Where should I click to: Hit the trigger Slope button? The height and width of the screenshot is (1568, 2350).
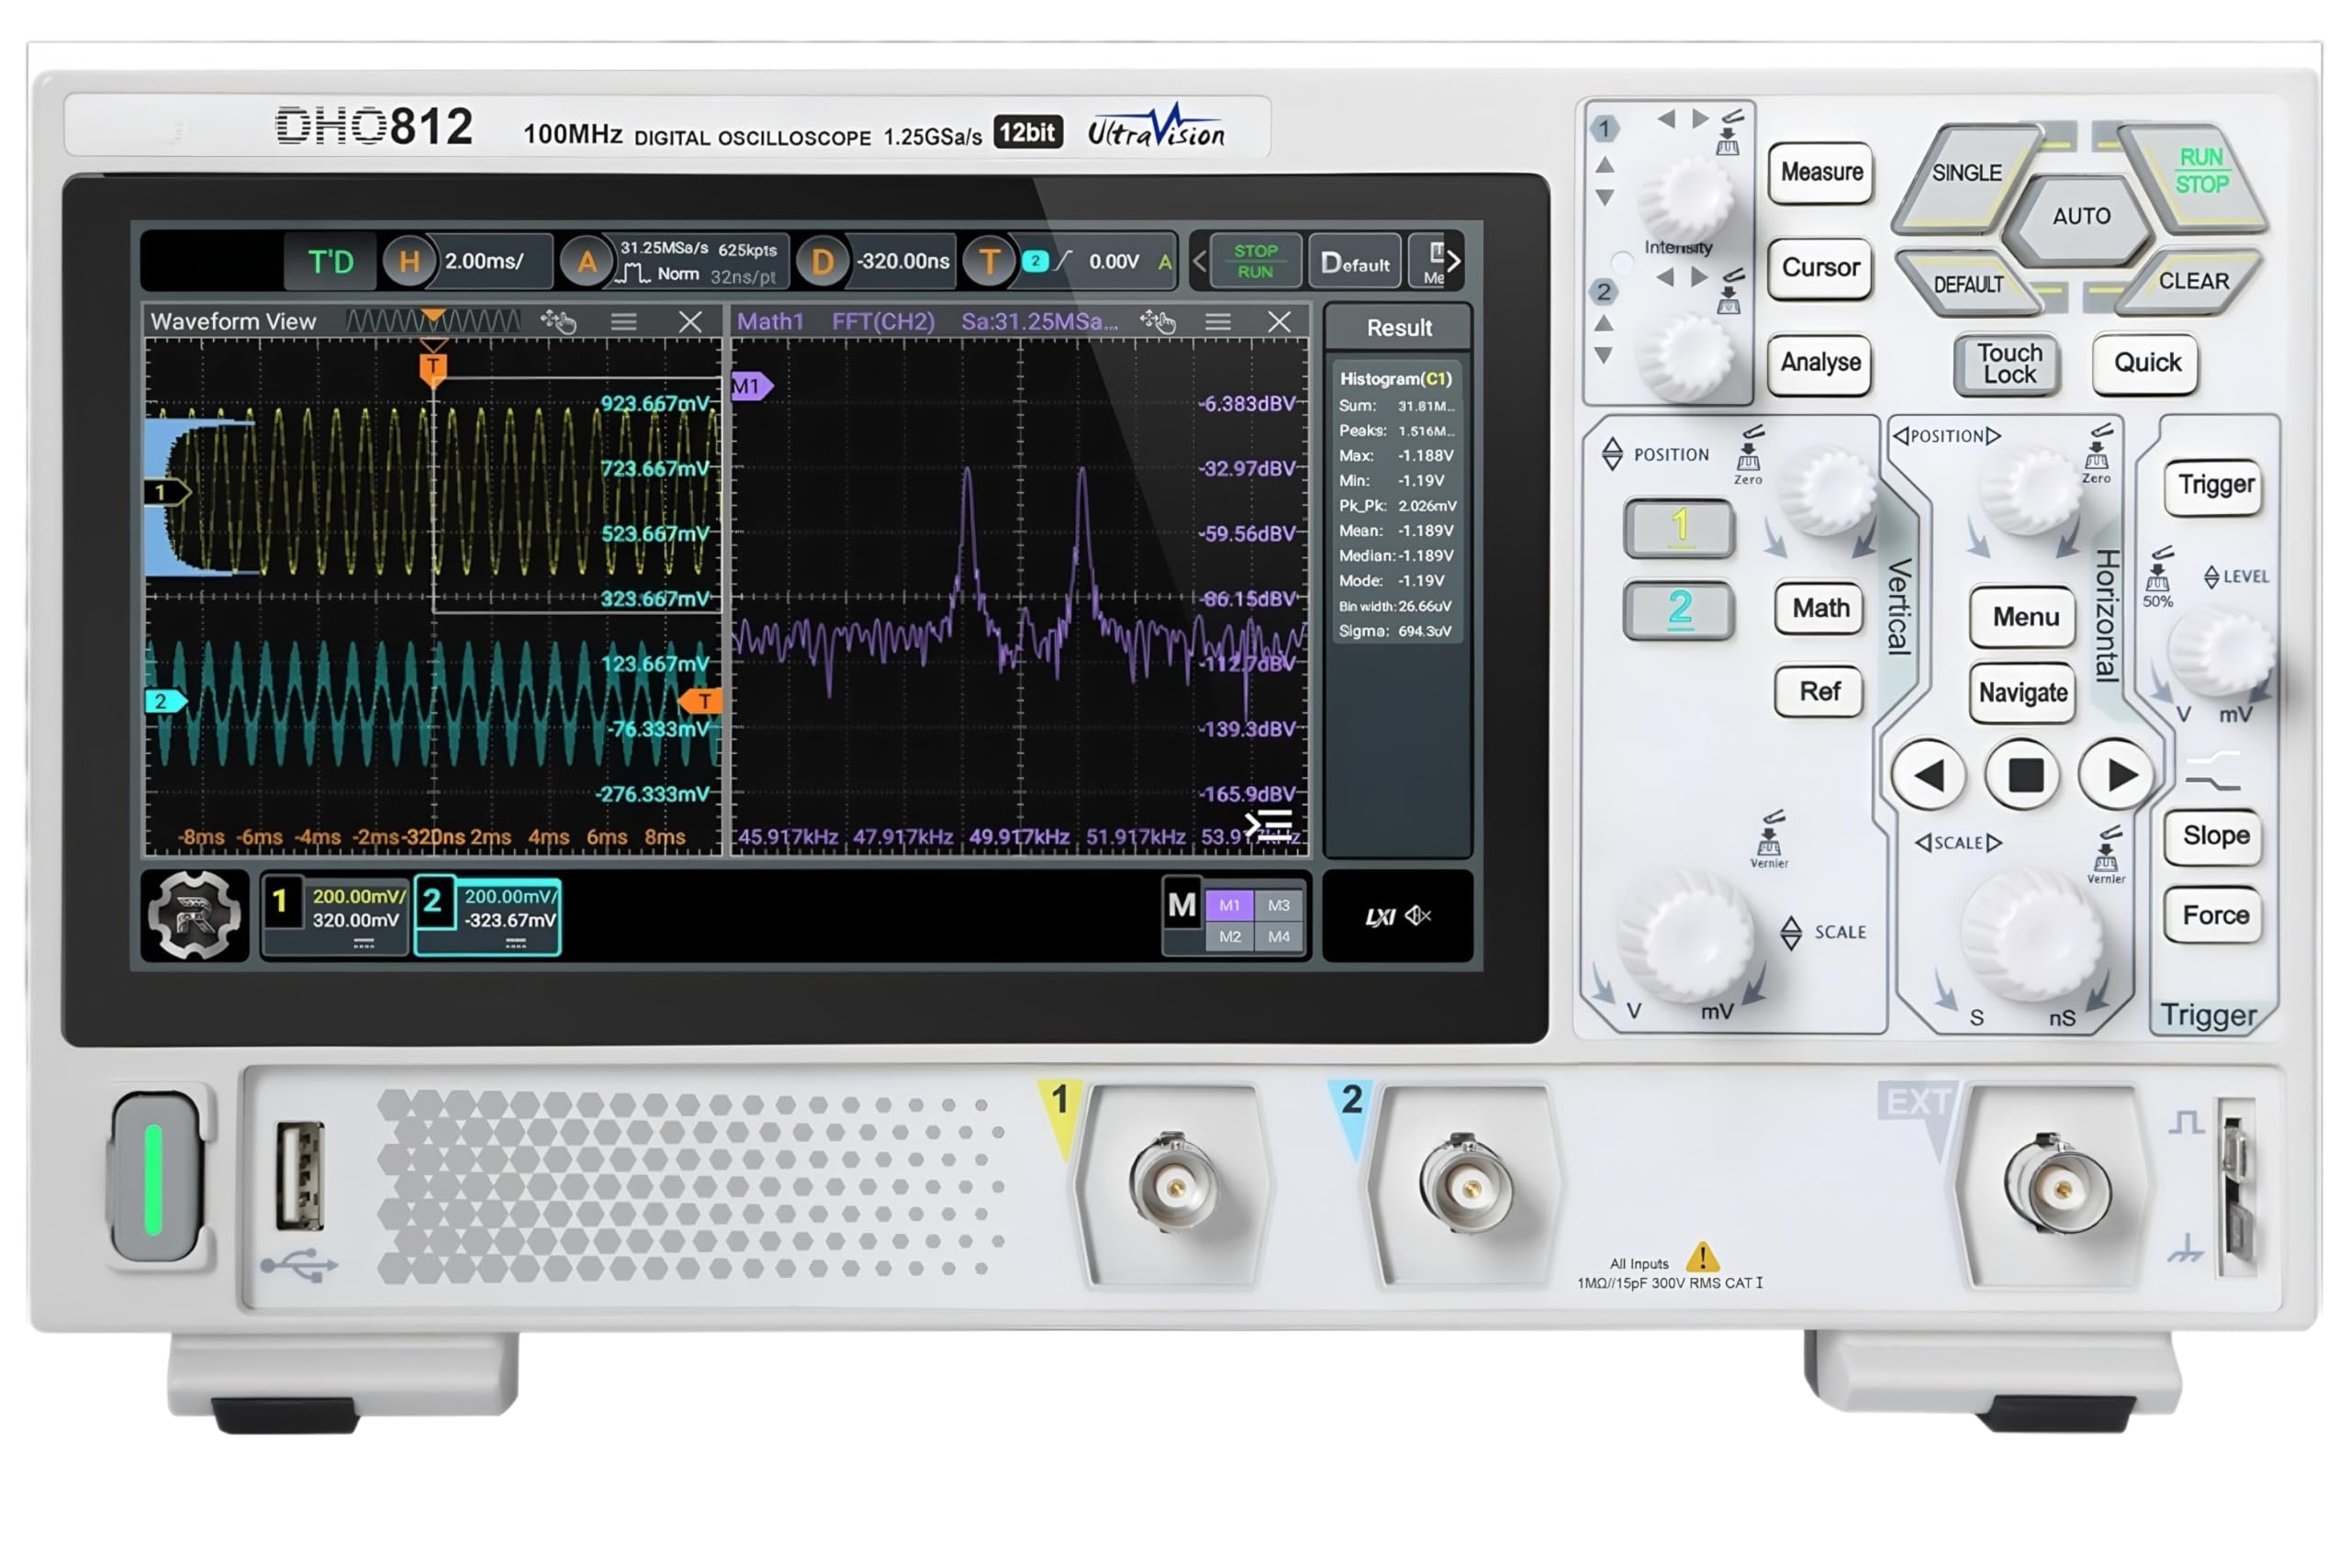(2215, 836)
